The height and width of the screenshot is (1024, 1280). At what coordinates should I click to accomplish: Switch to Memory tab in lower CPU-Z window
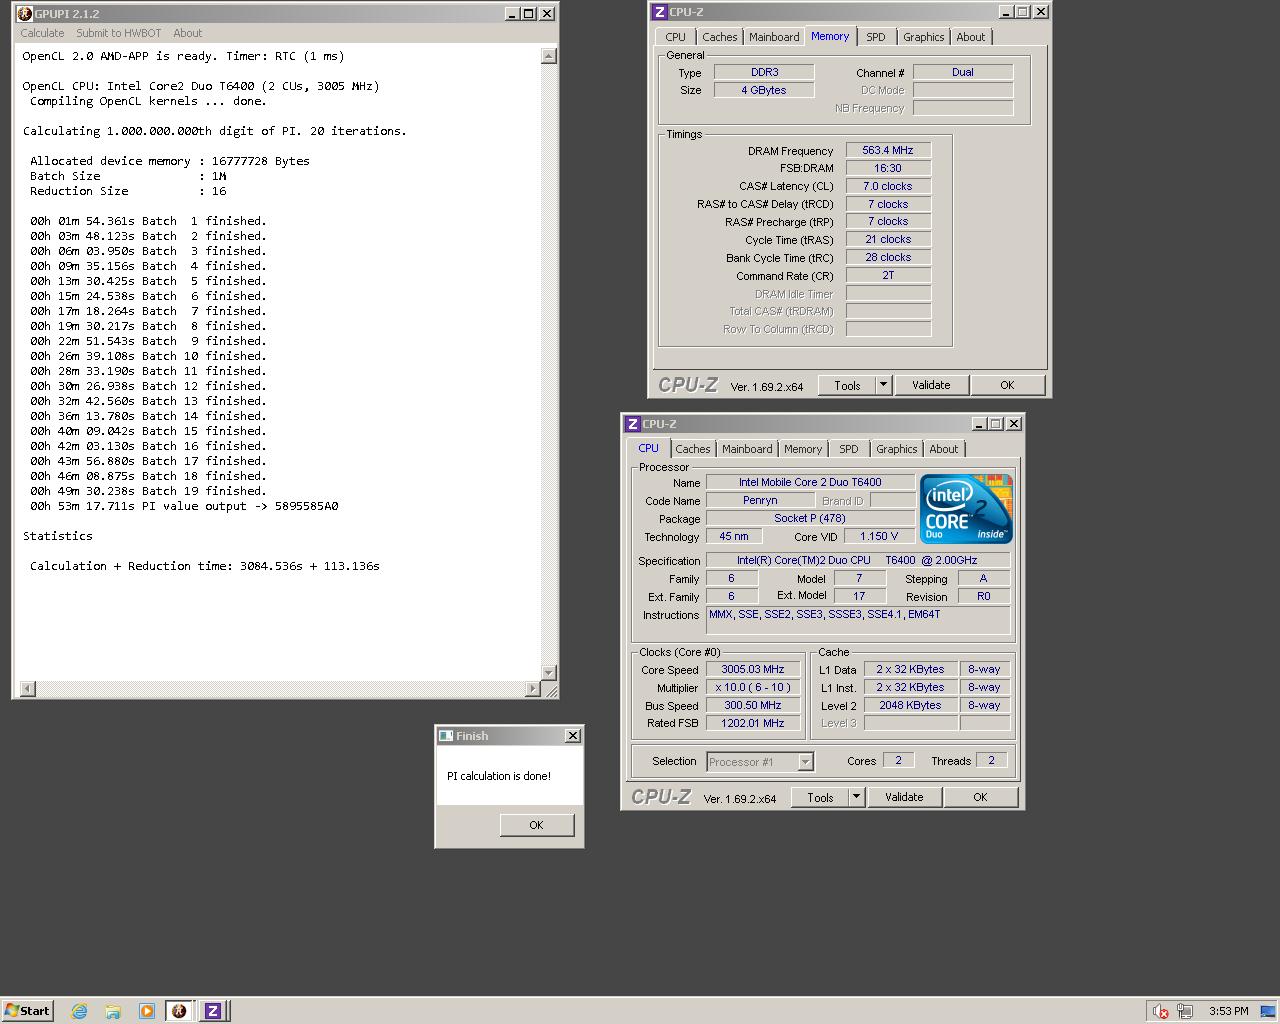[x=802, y=449]
